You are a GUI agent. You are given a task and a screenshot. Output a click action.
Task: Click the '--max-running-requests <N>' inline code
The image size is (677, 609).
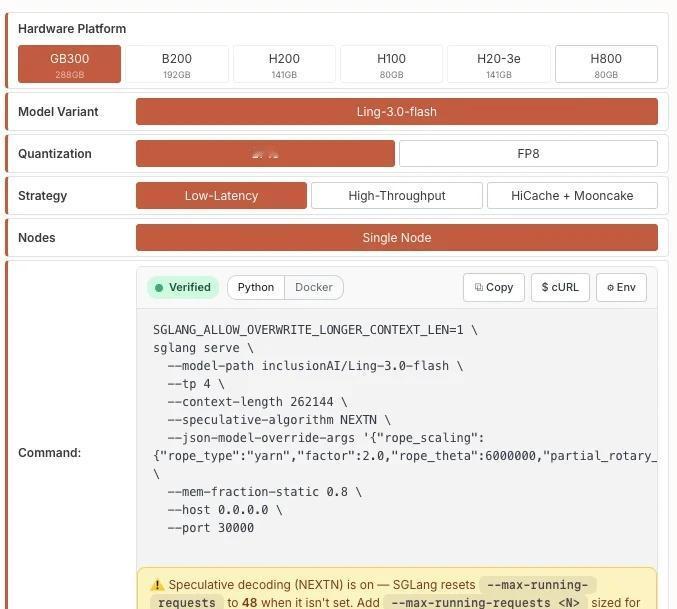point(485,603)
